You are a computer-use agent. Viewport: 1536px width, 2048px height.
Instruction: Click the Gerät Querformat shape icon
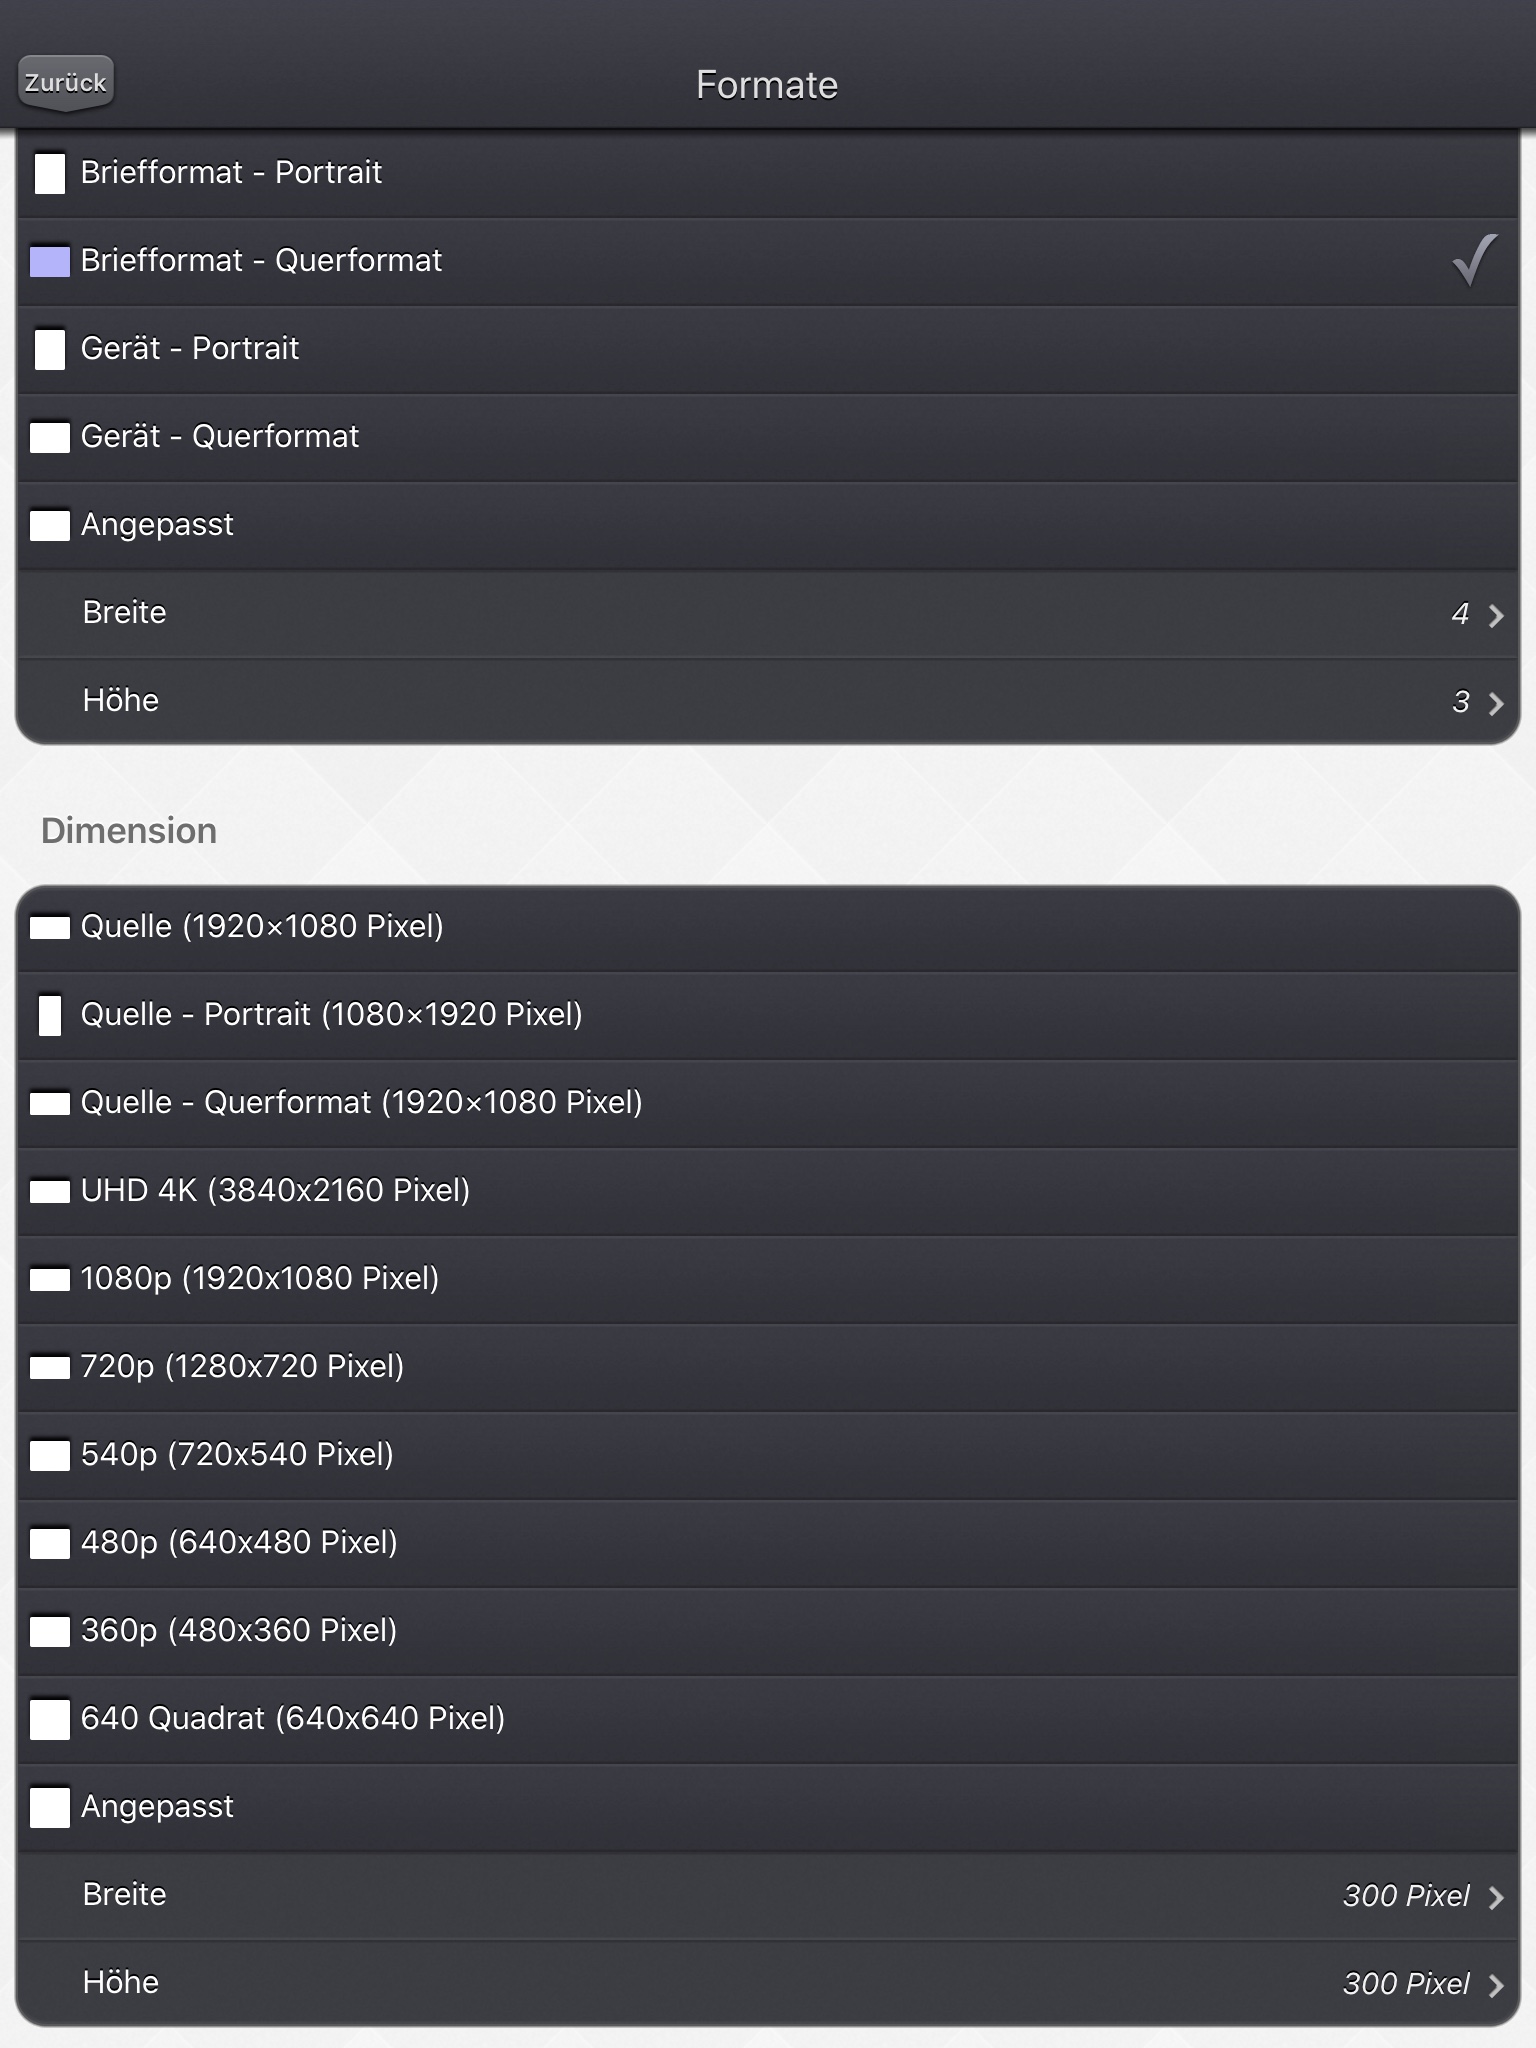(50, 437)
